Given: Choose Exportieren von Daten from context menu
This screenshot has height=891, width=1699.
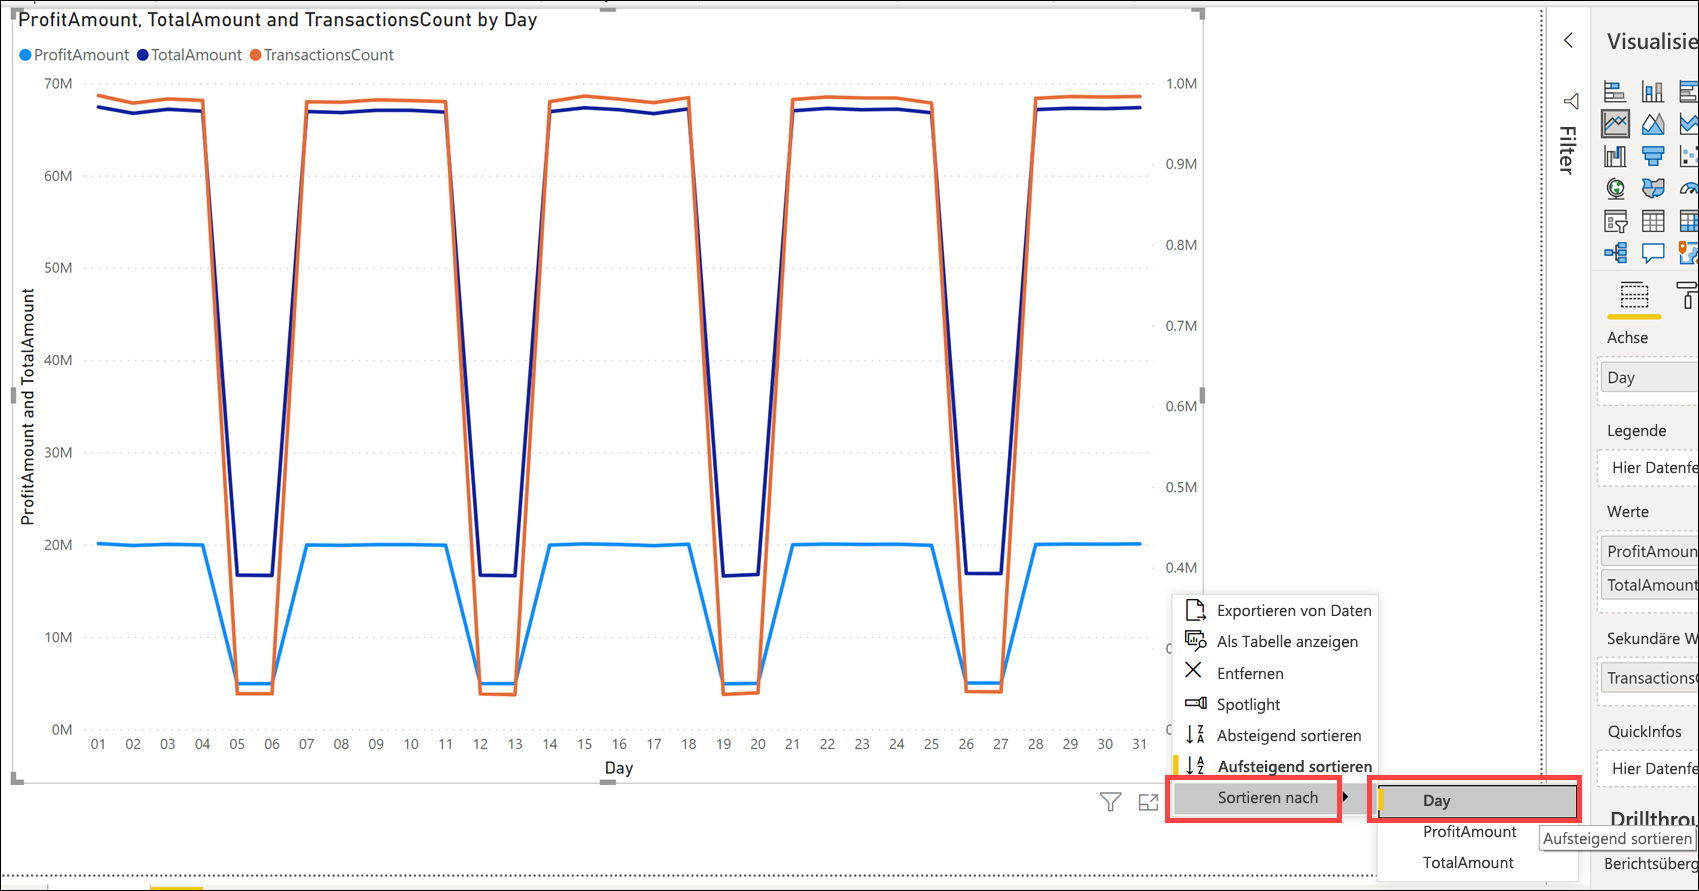Looking at the screenshot, I should pos(1275,610).
